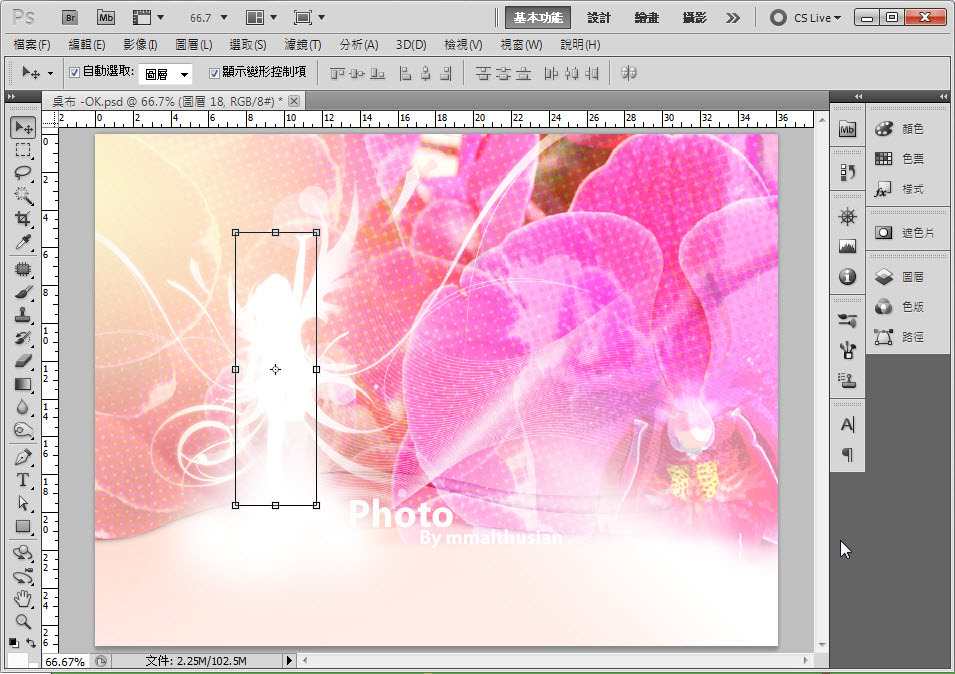The width and height of the screenshot is (955, 674).
Task: Open the 影像(I) menu
Action: pos(140,44)
